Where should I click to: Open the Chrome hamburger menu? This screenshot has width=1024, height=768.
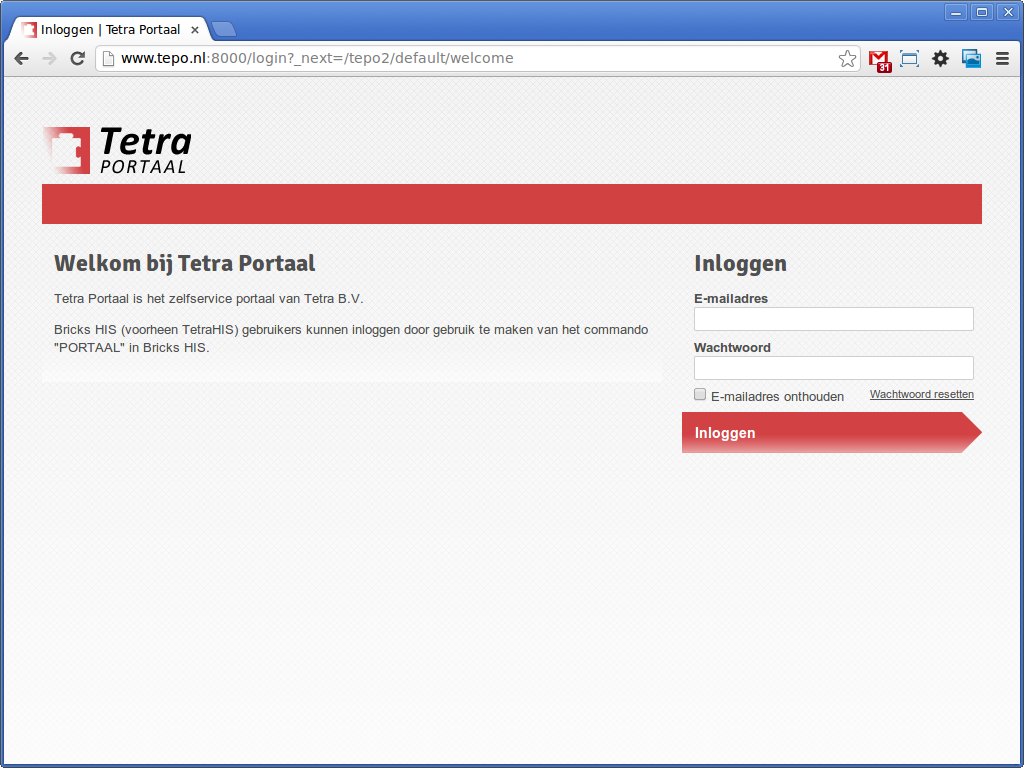coord(1002,59)
